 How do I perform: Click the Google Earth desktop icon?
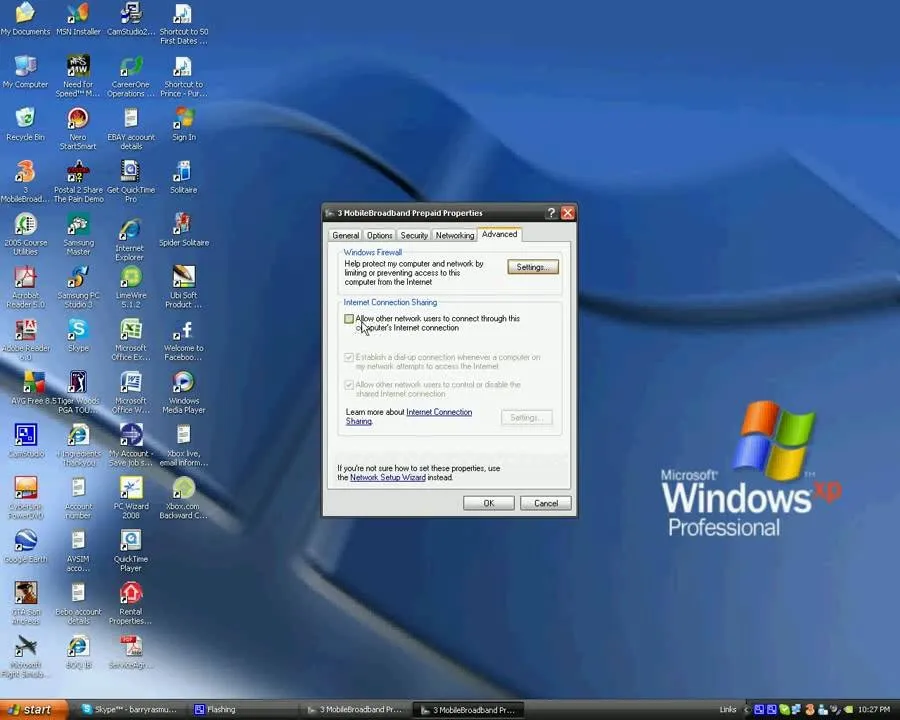[x=25, y=547]
